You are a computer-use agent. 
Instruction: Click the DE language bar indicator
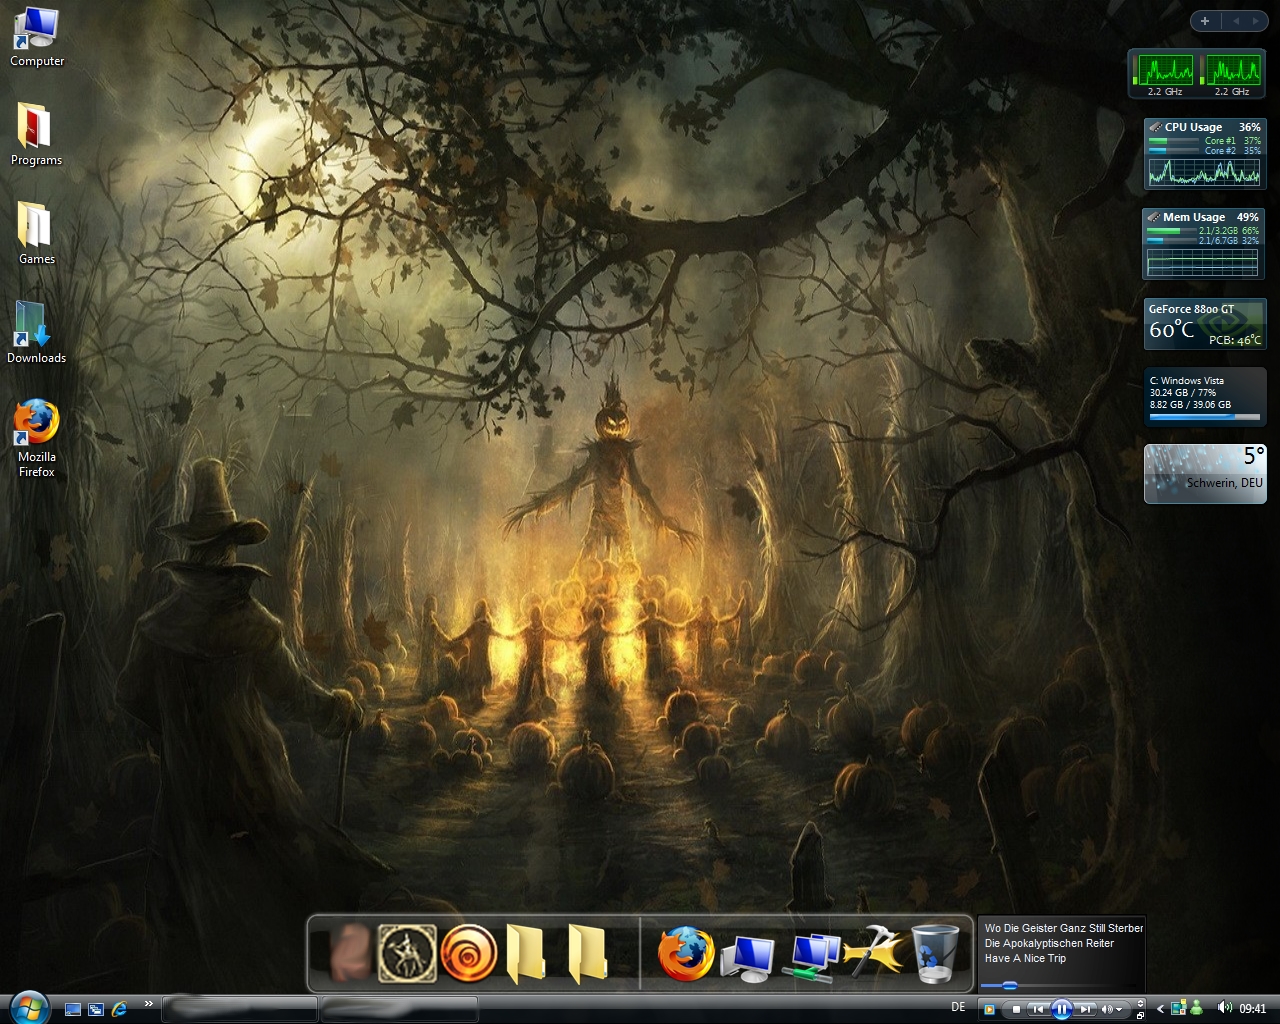tap(958, 1007)
